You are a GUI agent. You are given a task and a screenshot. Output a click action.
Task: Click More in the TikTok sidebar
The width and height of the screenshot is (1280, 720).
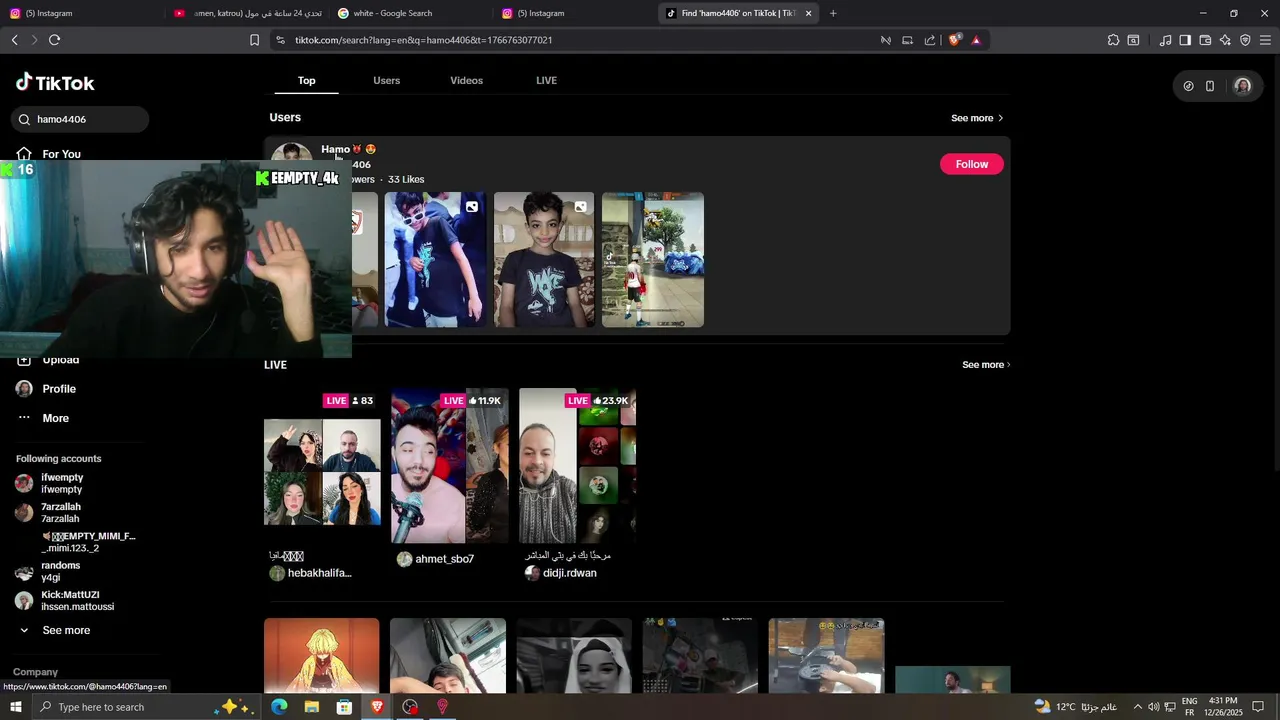coord(55,418)
